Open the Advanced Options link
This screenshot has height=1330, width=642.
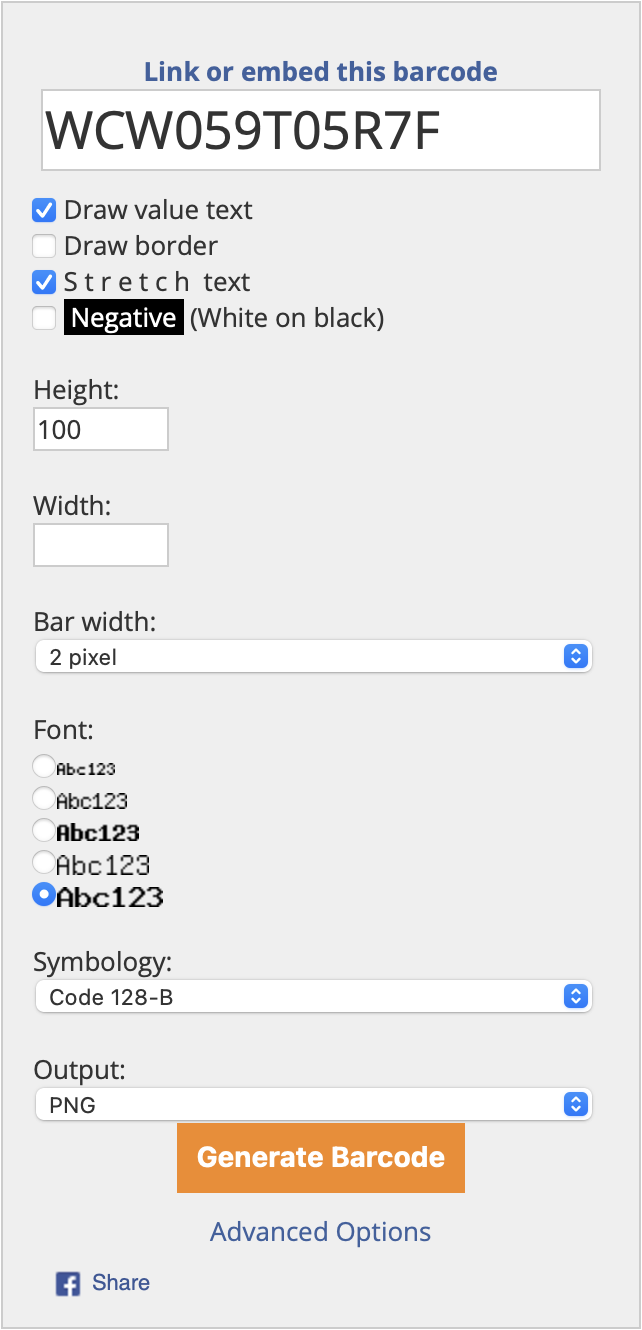click(320, 1232)
